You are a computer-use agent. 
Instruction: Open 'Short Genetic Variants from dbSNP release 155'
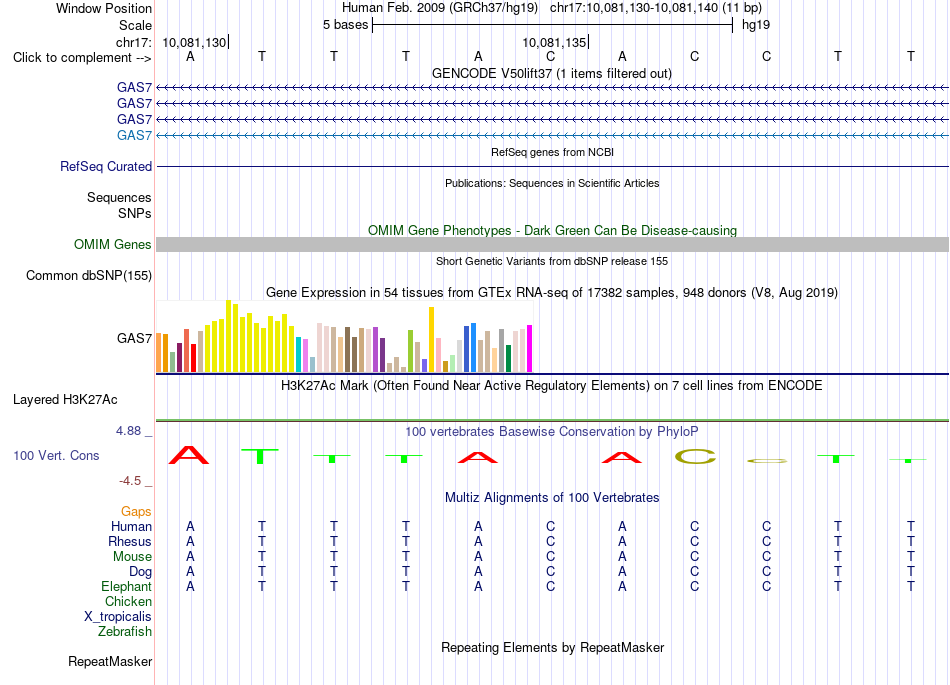tap(552, 262)
